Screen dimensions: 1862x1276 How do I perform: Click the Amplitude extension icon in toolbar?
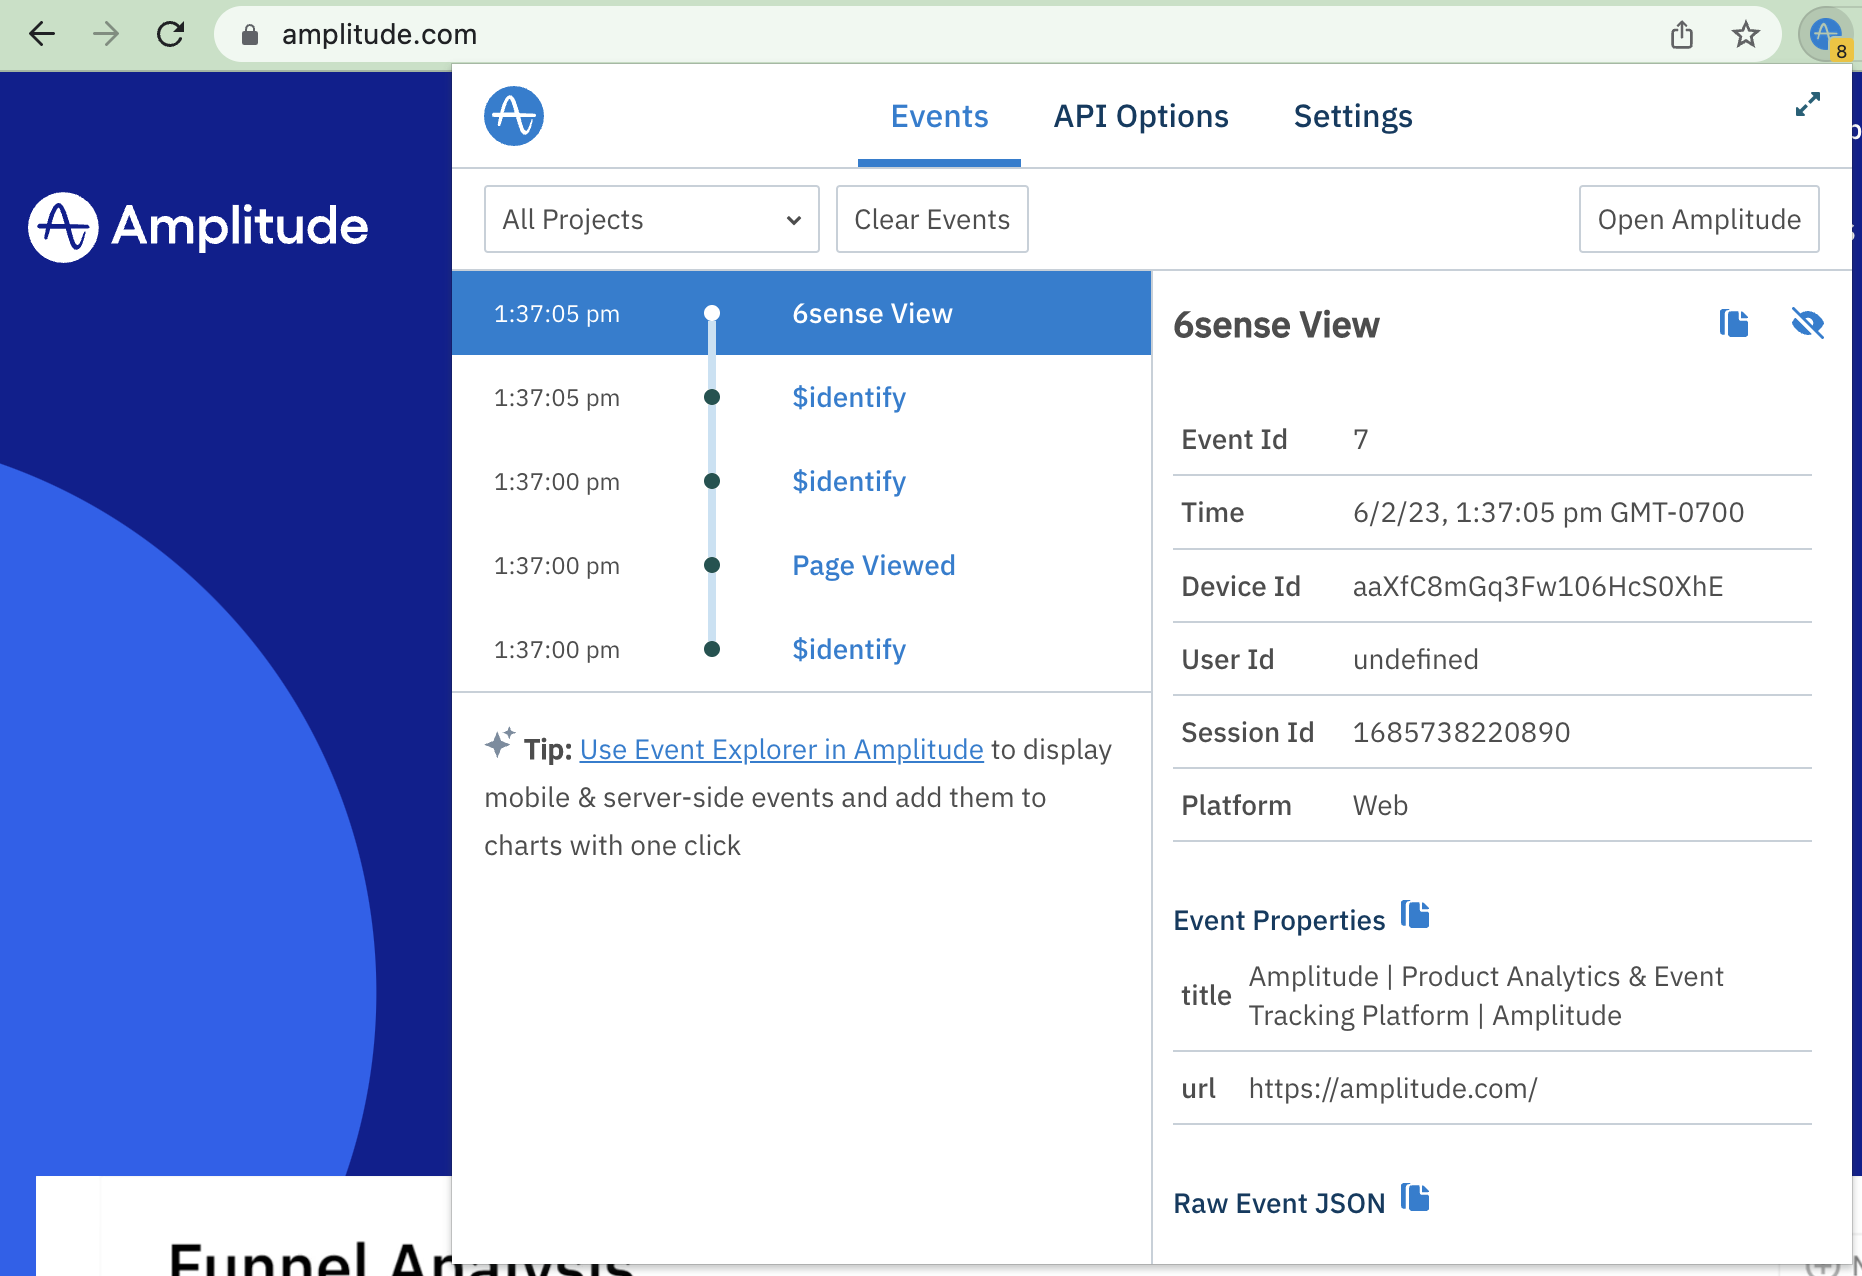(x=1826, y=35)
